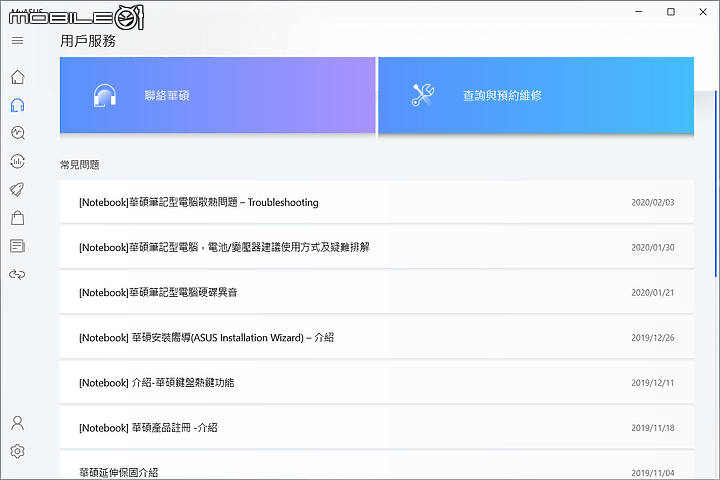Open the hamburger menu
The width and height of the screenshot is (720, 480).
[x=17, y=40]
